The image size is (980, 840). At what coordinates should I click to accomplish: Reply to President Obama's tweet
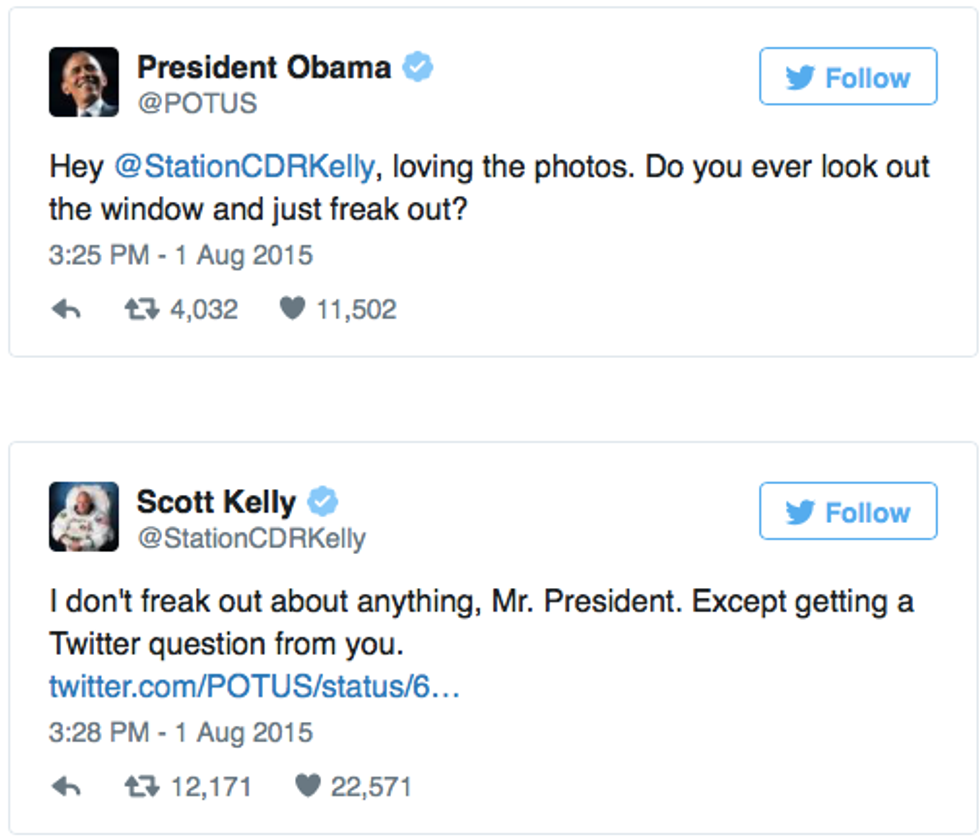(66, 310)
